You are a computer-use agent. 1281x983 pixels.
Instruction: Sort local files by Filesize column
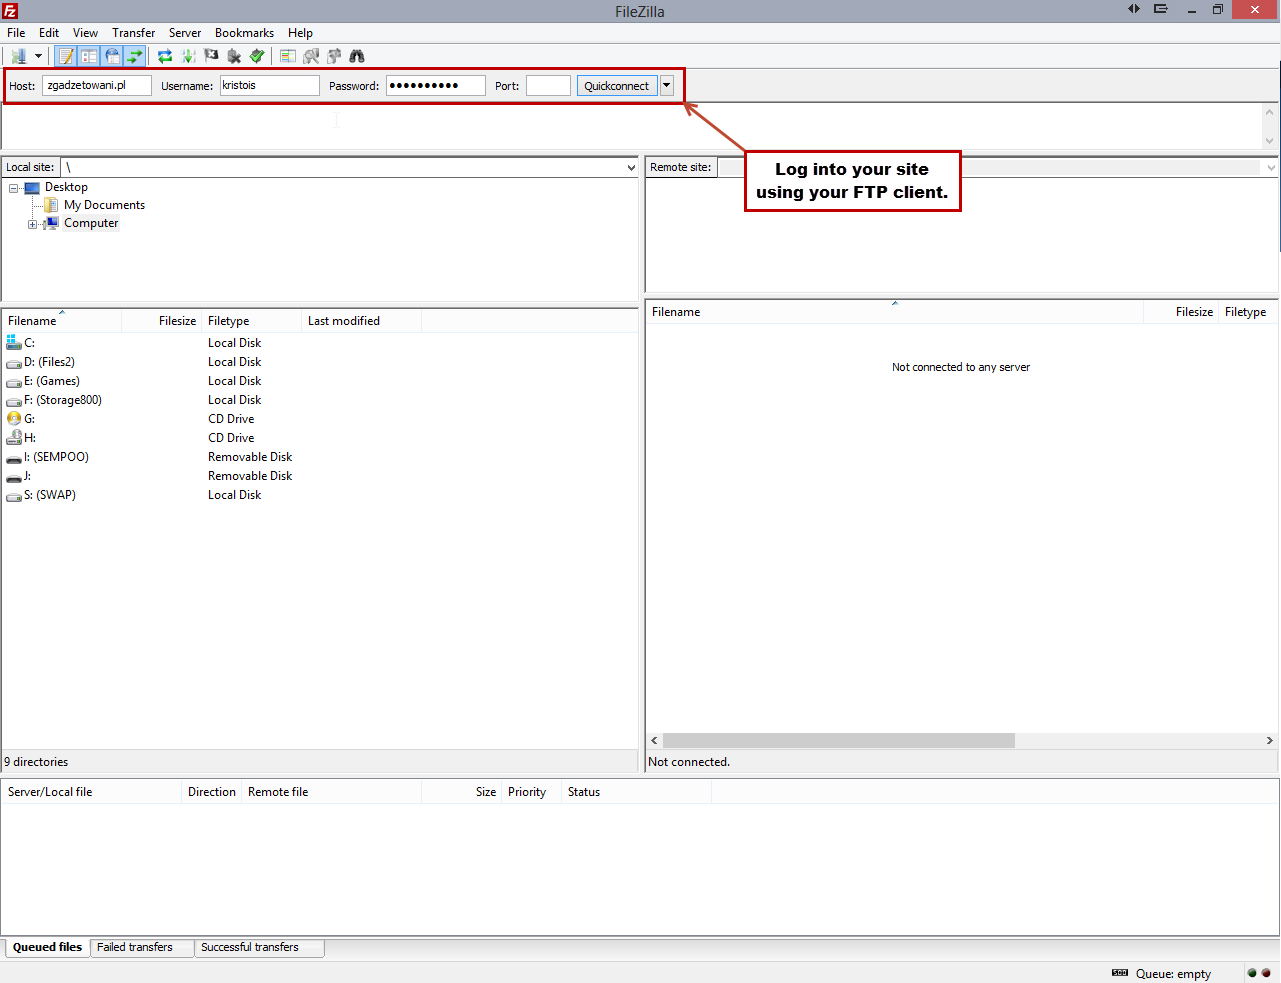(x=162, y=321)
